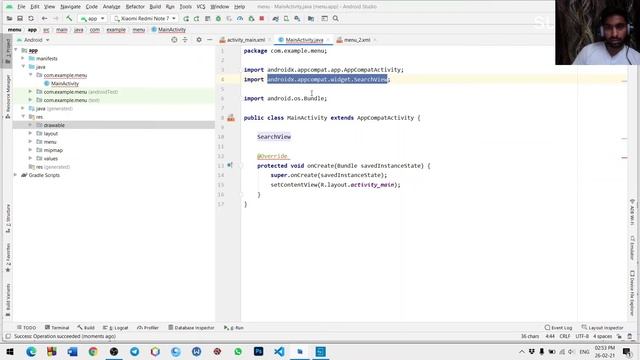The image size is (640, 360).
Task: Toggle the Resource Manager side tab
Action: [8, 96]
